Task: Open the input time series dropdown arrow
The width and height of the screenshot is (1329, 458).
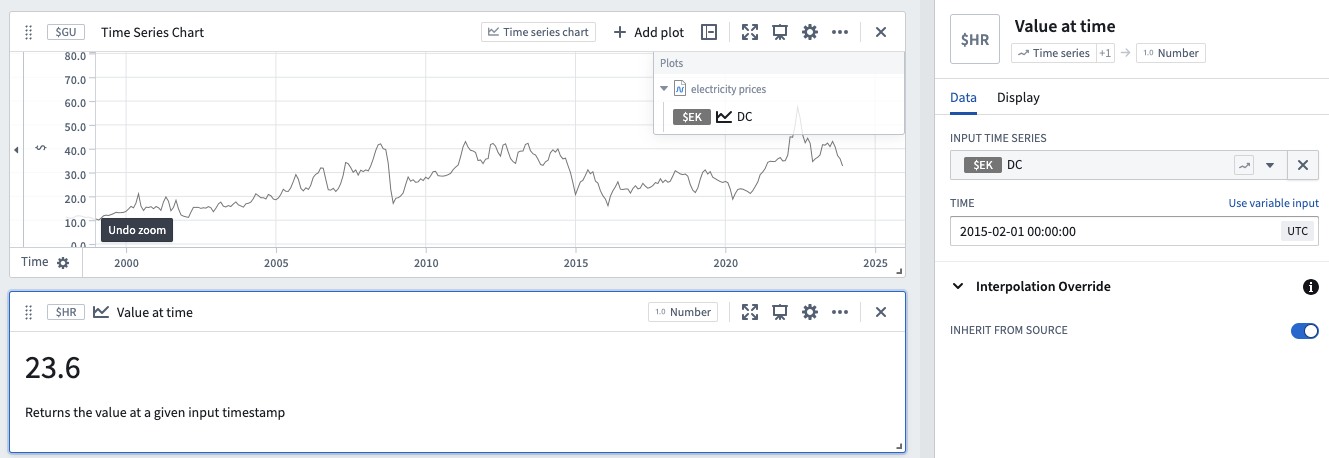Action: [1270, 165]
